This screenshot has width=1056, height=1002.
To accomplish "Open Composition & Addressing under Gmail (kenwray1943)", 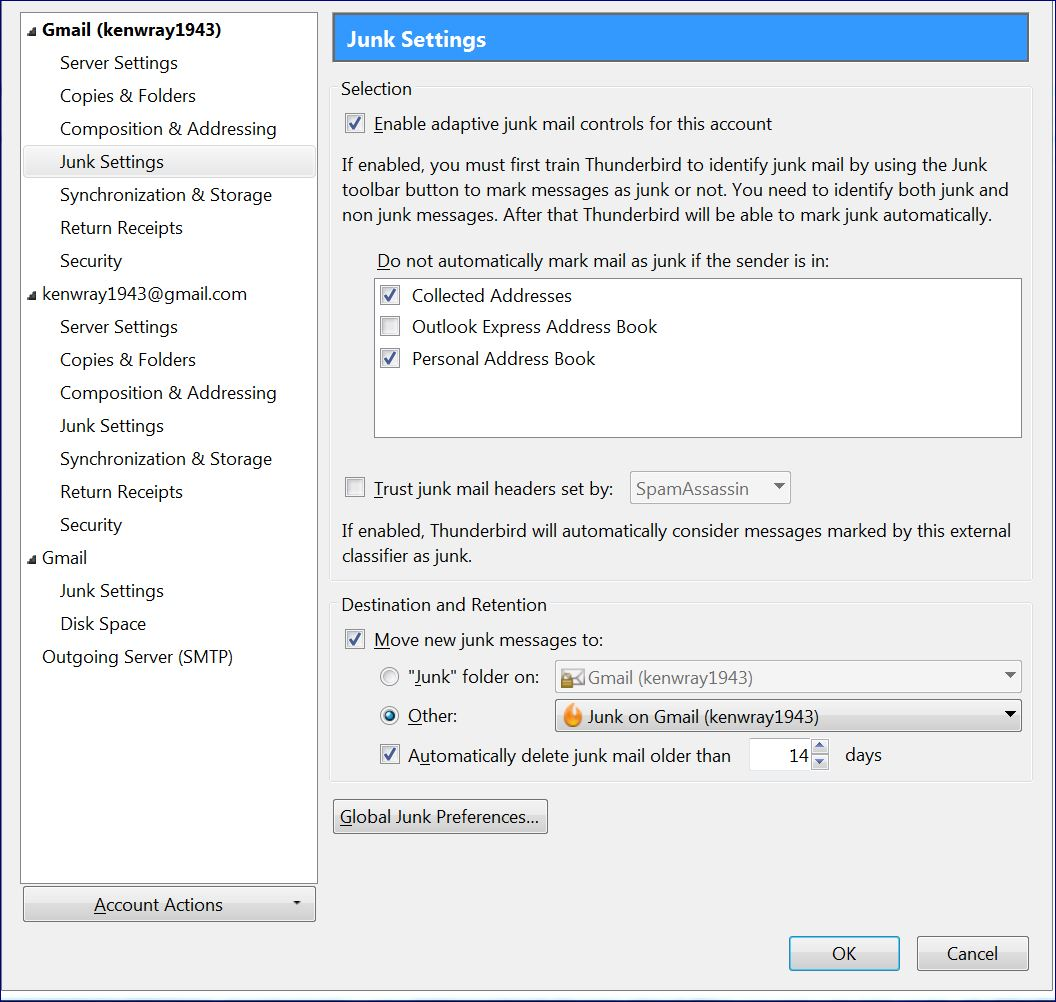I will pos(168,129).
